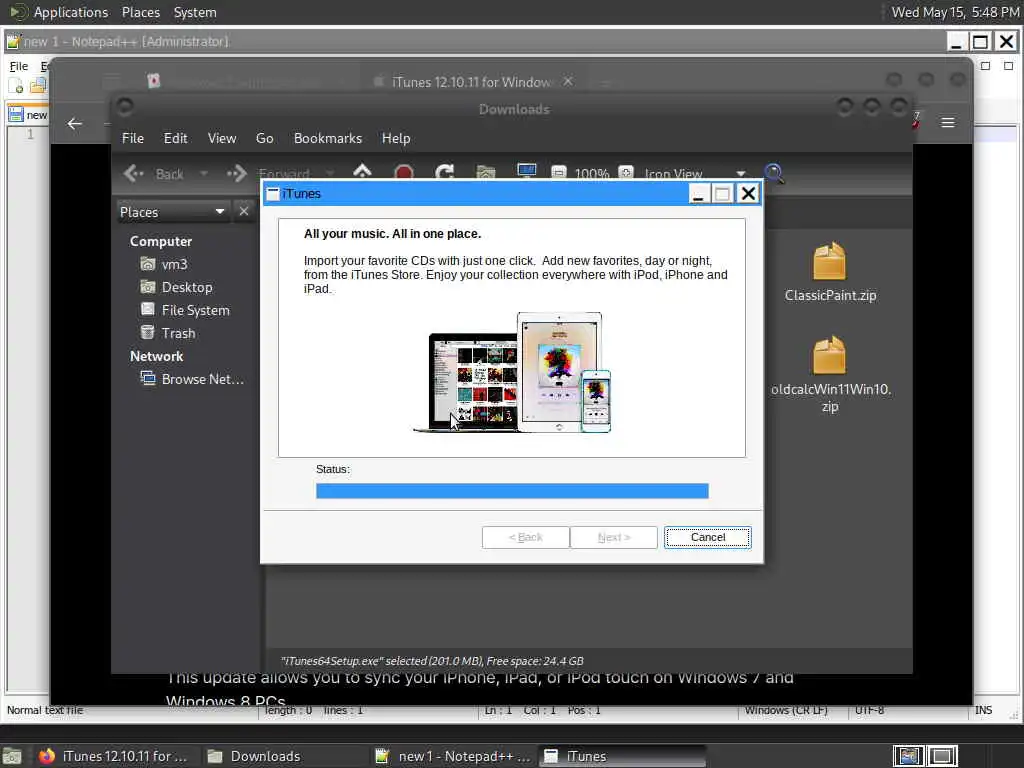
Task: Click the iTunes device artwork image
Action: click(512, 372)
